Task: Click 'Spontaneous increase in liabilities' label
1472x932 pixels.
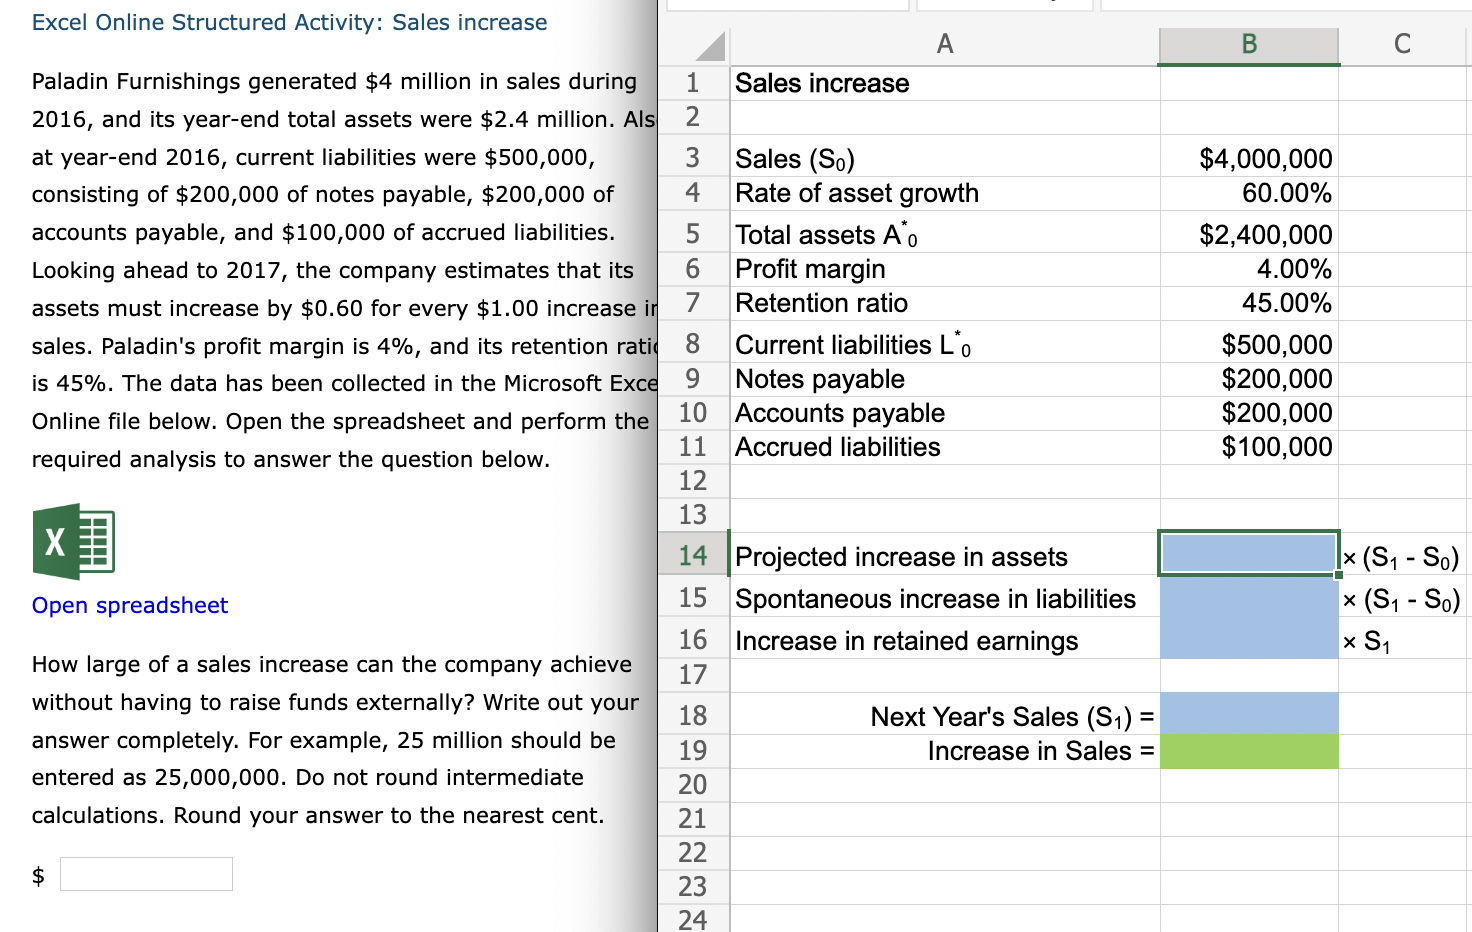Action: click(945, 597)
